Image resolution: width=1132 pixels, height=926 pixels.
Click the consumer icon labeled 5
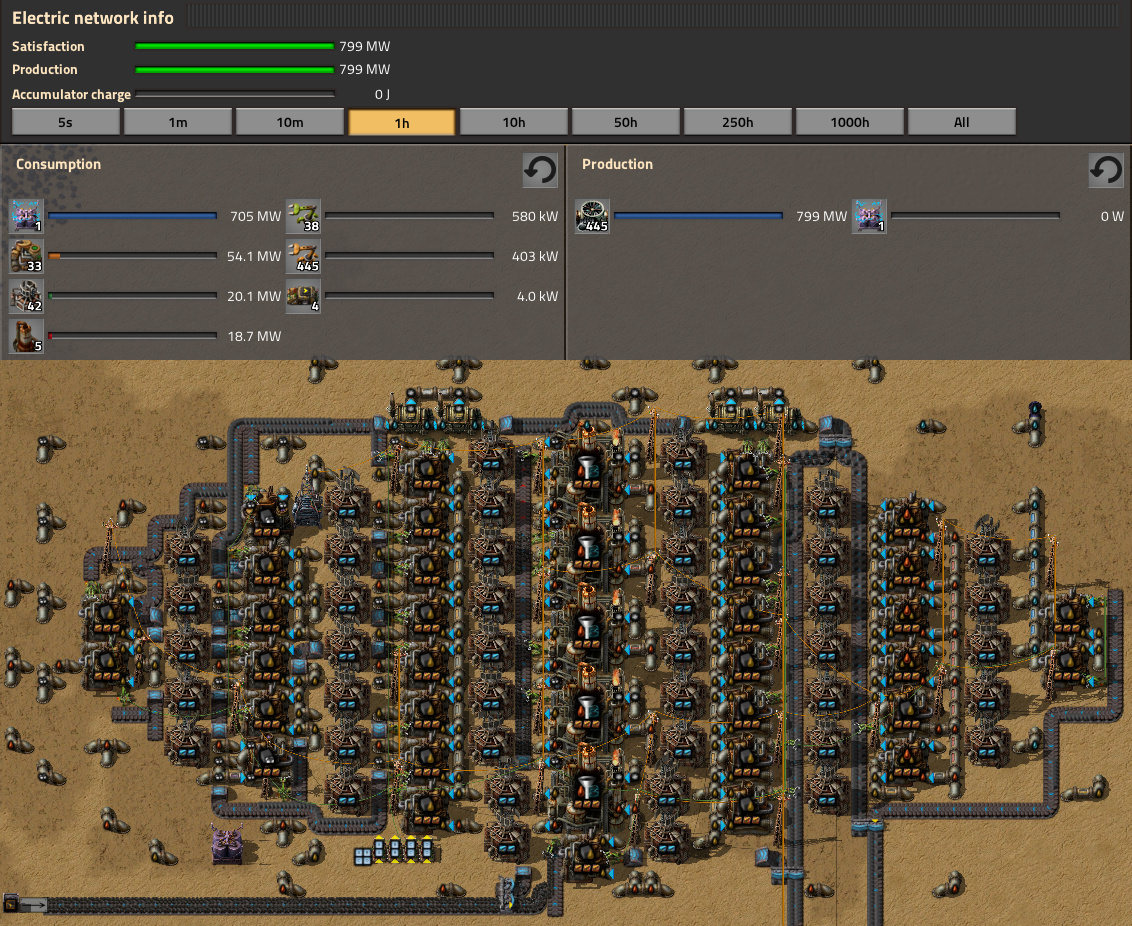pos(26,336)
